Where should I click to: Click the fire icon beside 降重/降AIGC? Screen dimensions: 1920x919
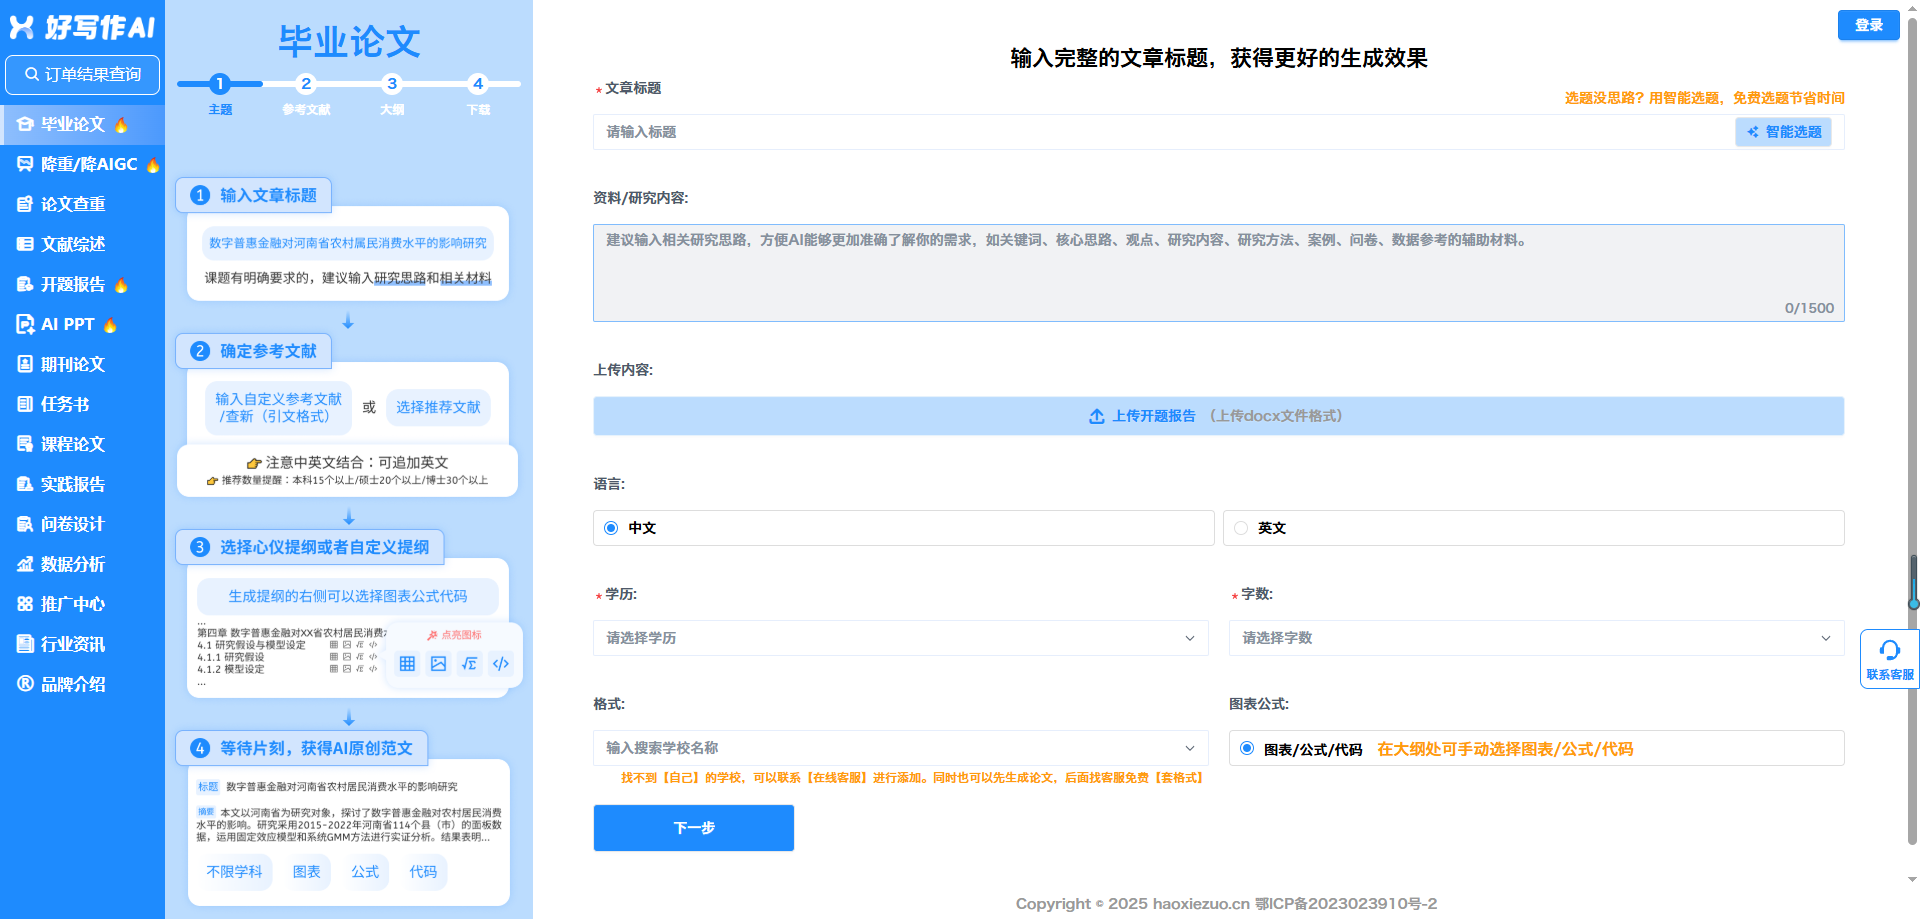tap(153, 164)
